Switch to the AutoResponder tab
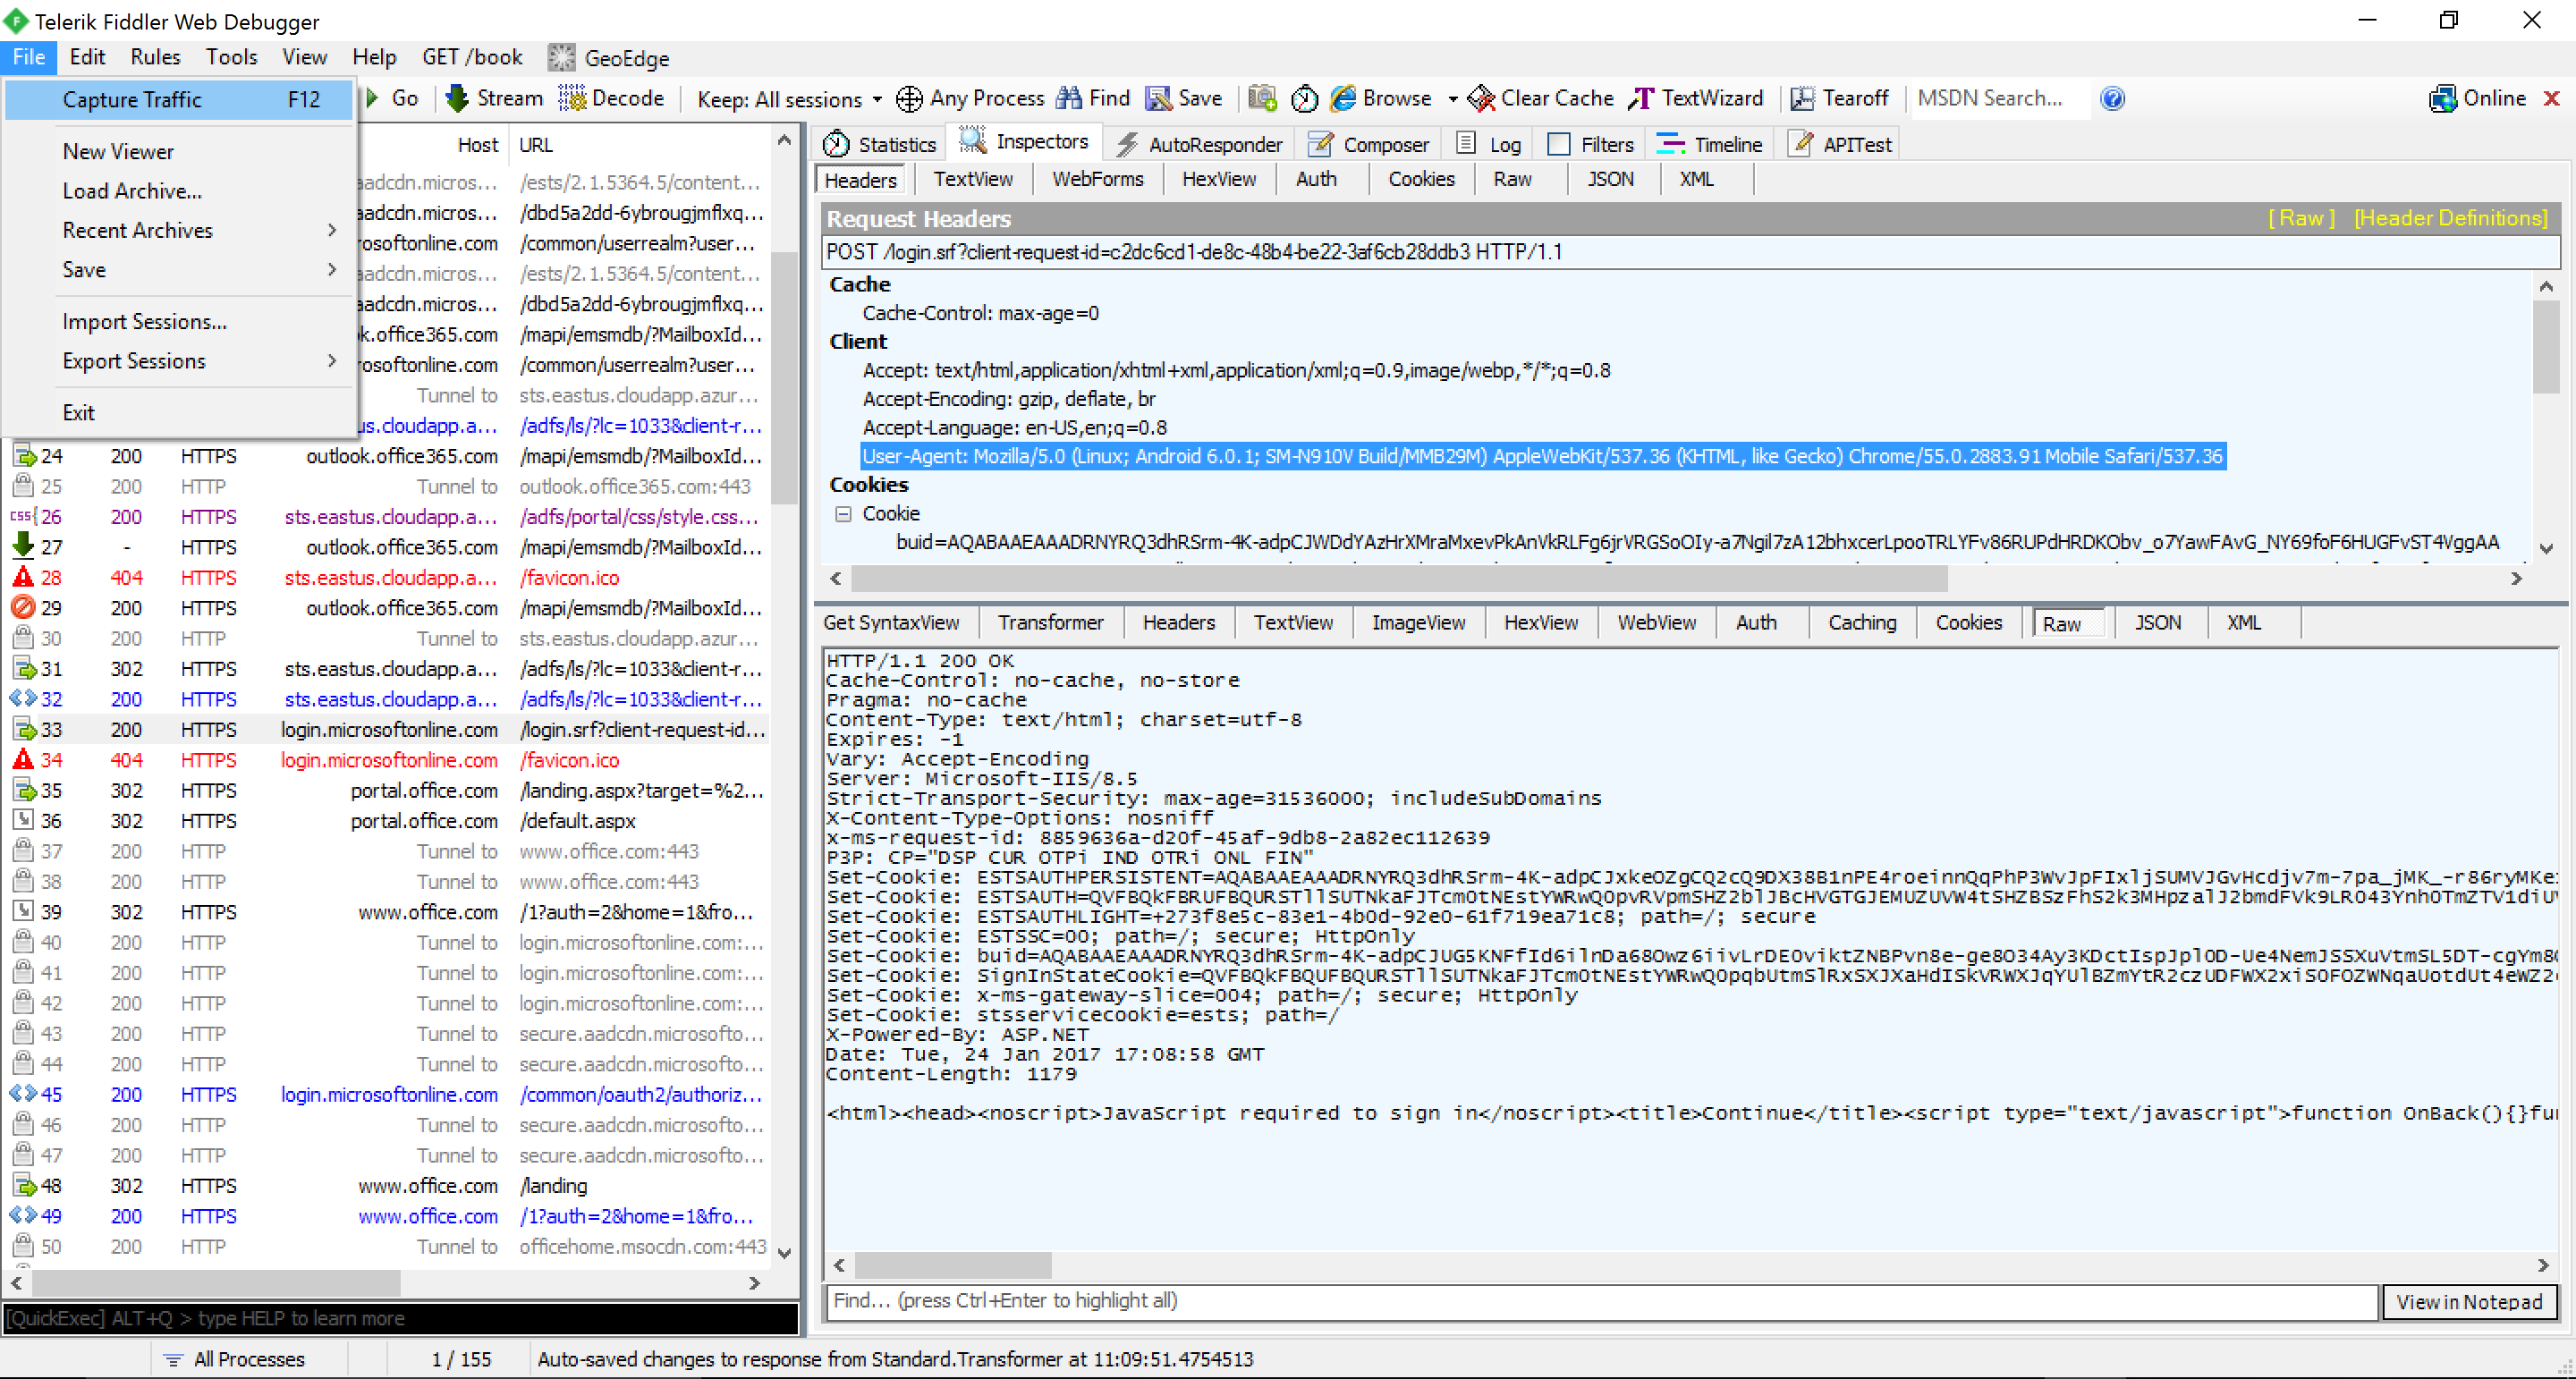The image size is (2576, 1379). coord(1199,145)
